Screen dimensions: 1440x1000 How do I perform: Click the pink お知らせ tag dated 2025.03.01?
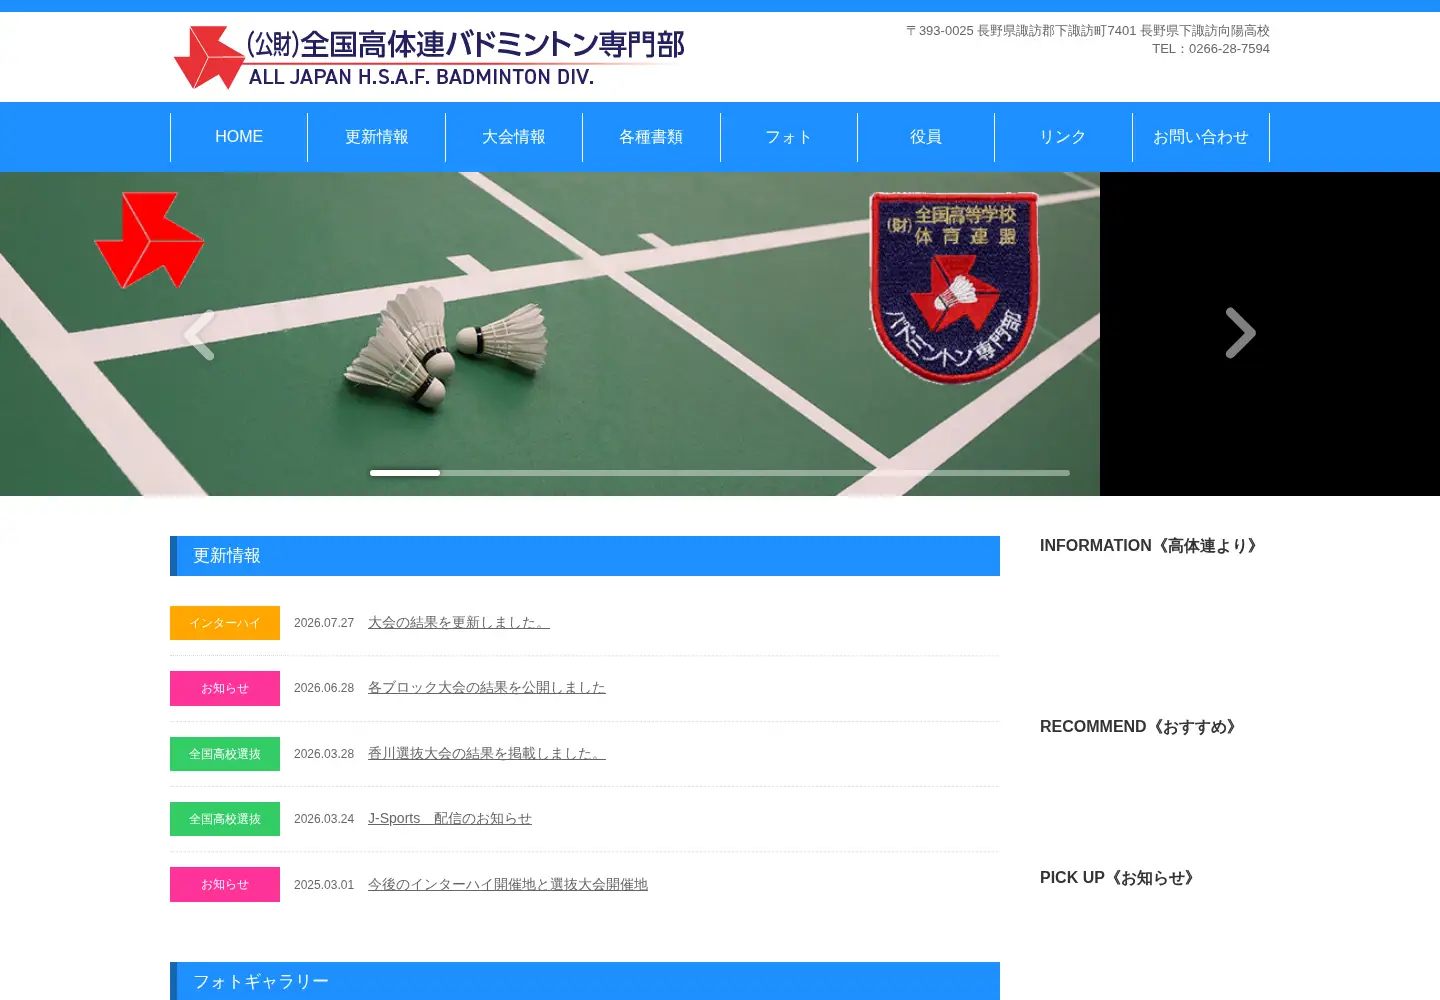click(225, 884)
